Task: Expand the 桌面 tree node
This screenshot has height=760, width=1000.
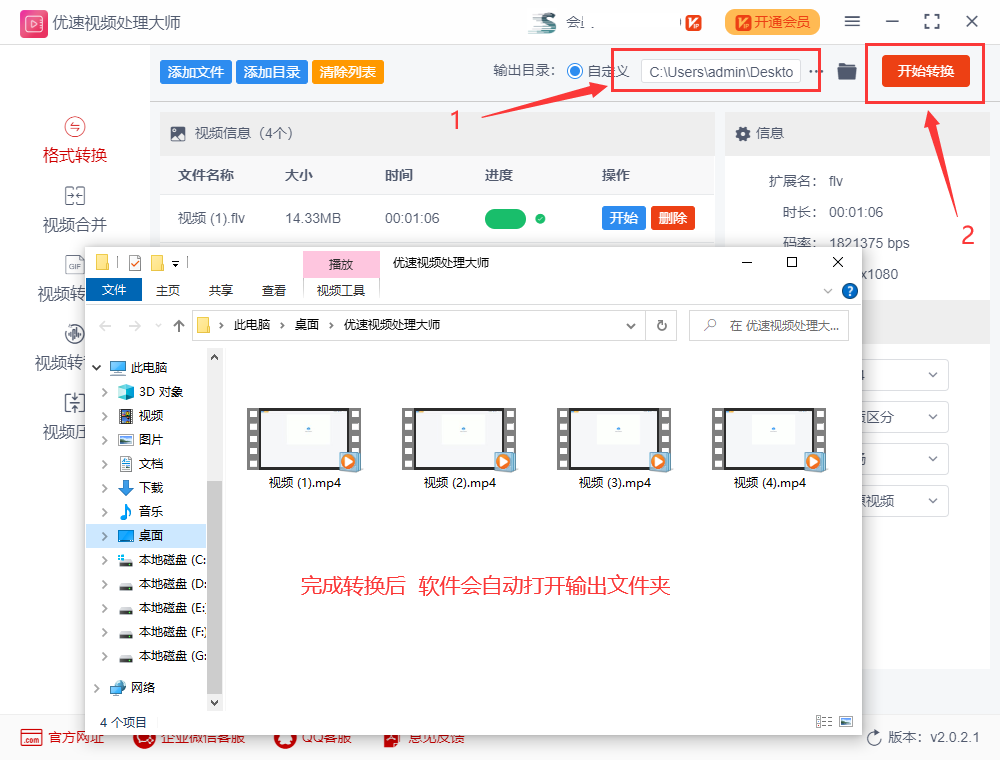Action: click(105, 536)
